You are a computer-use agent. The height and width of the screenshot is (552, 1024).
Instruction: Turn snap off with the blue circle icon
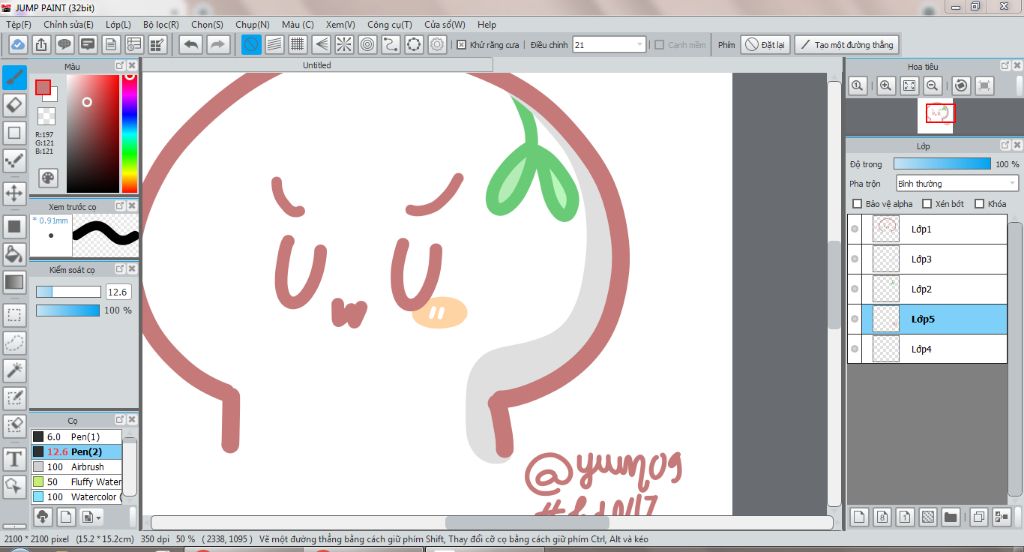tap(251, 44)
